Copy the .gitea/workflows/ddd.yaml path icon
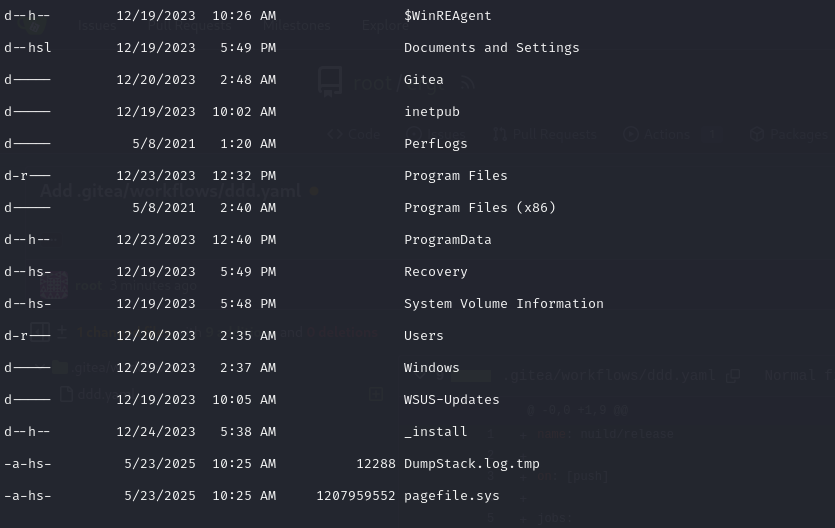 [x=733, y=376]
